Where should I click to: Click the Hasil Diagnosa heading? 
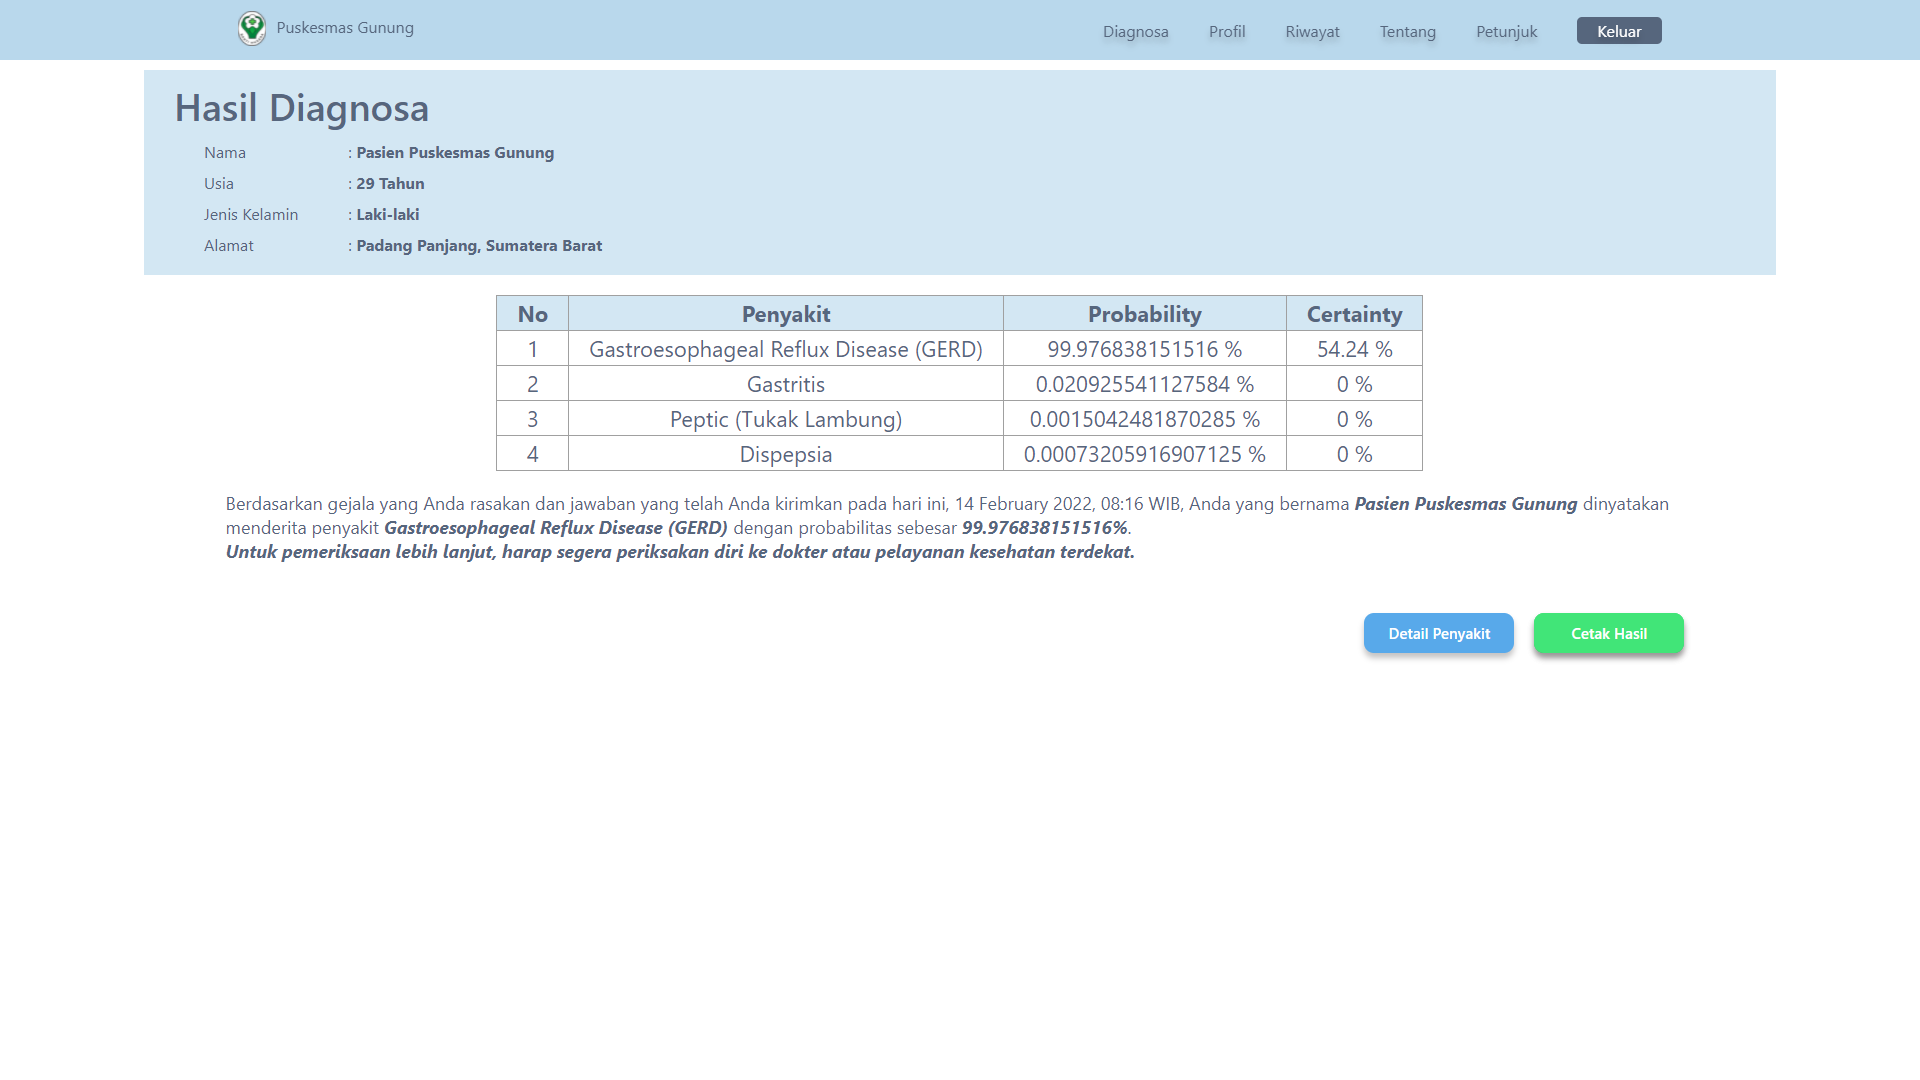click(x=301, y=108)
